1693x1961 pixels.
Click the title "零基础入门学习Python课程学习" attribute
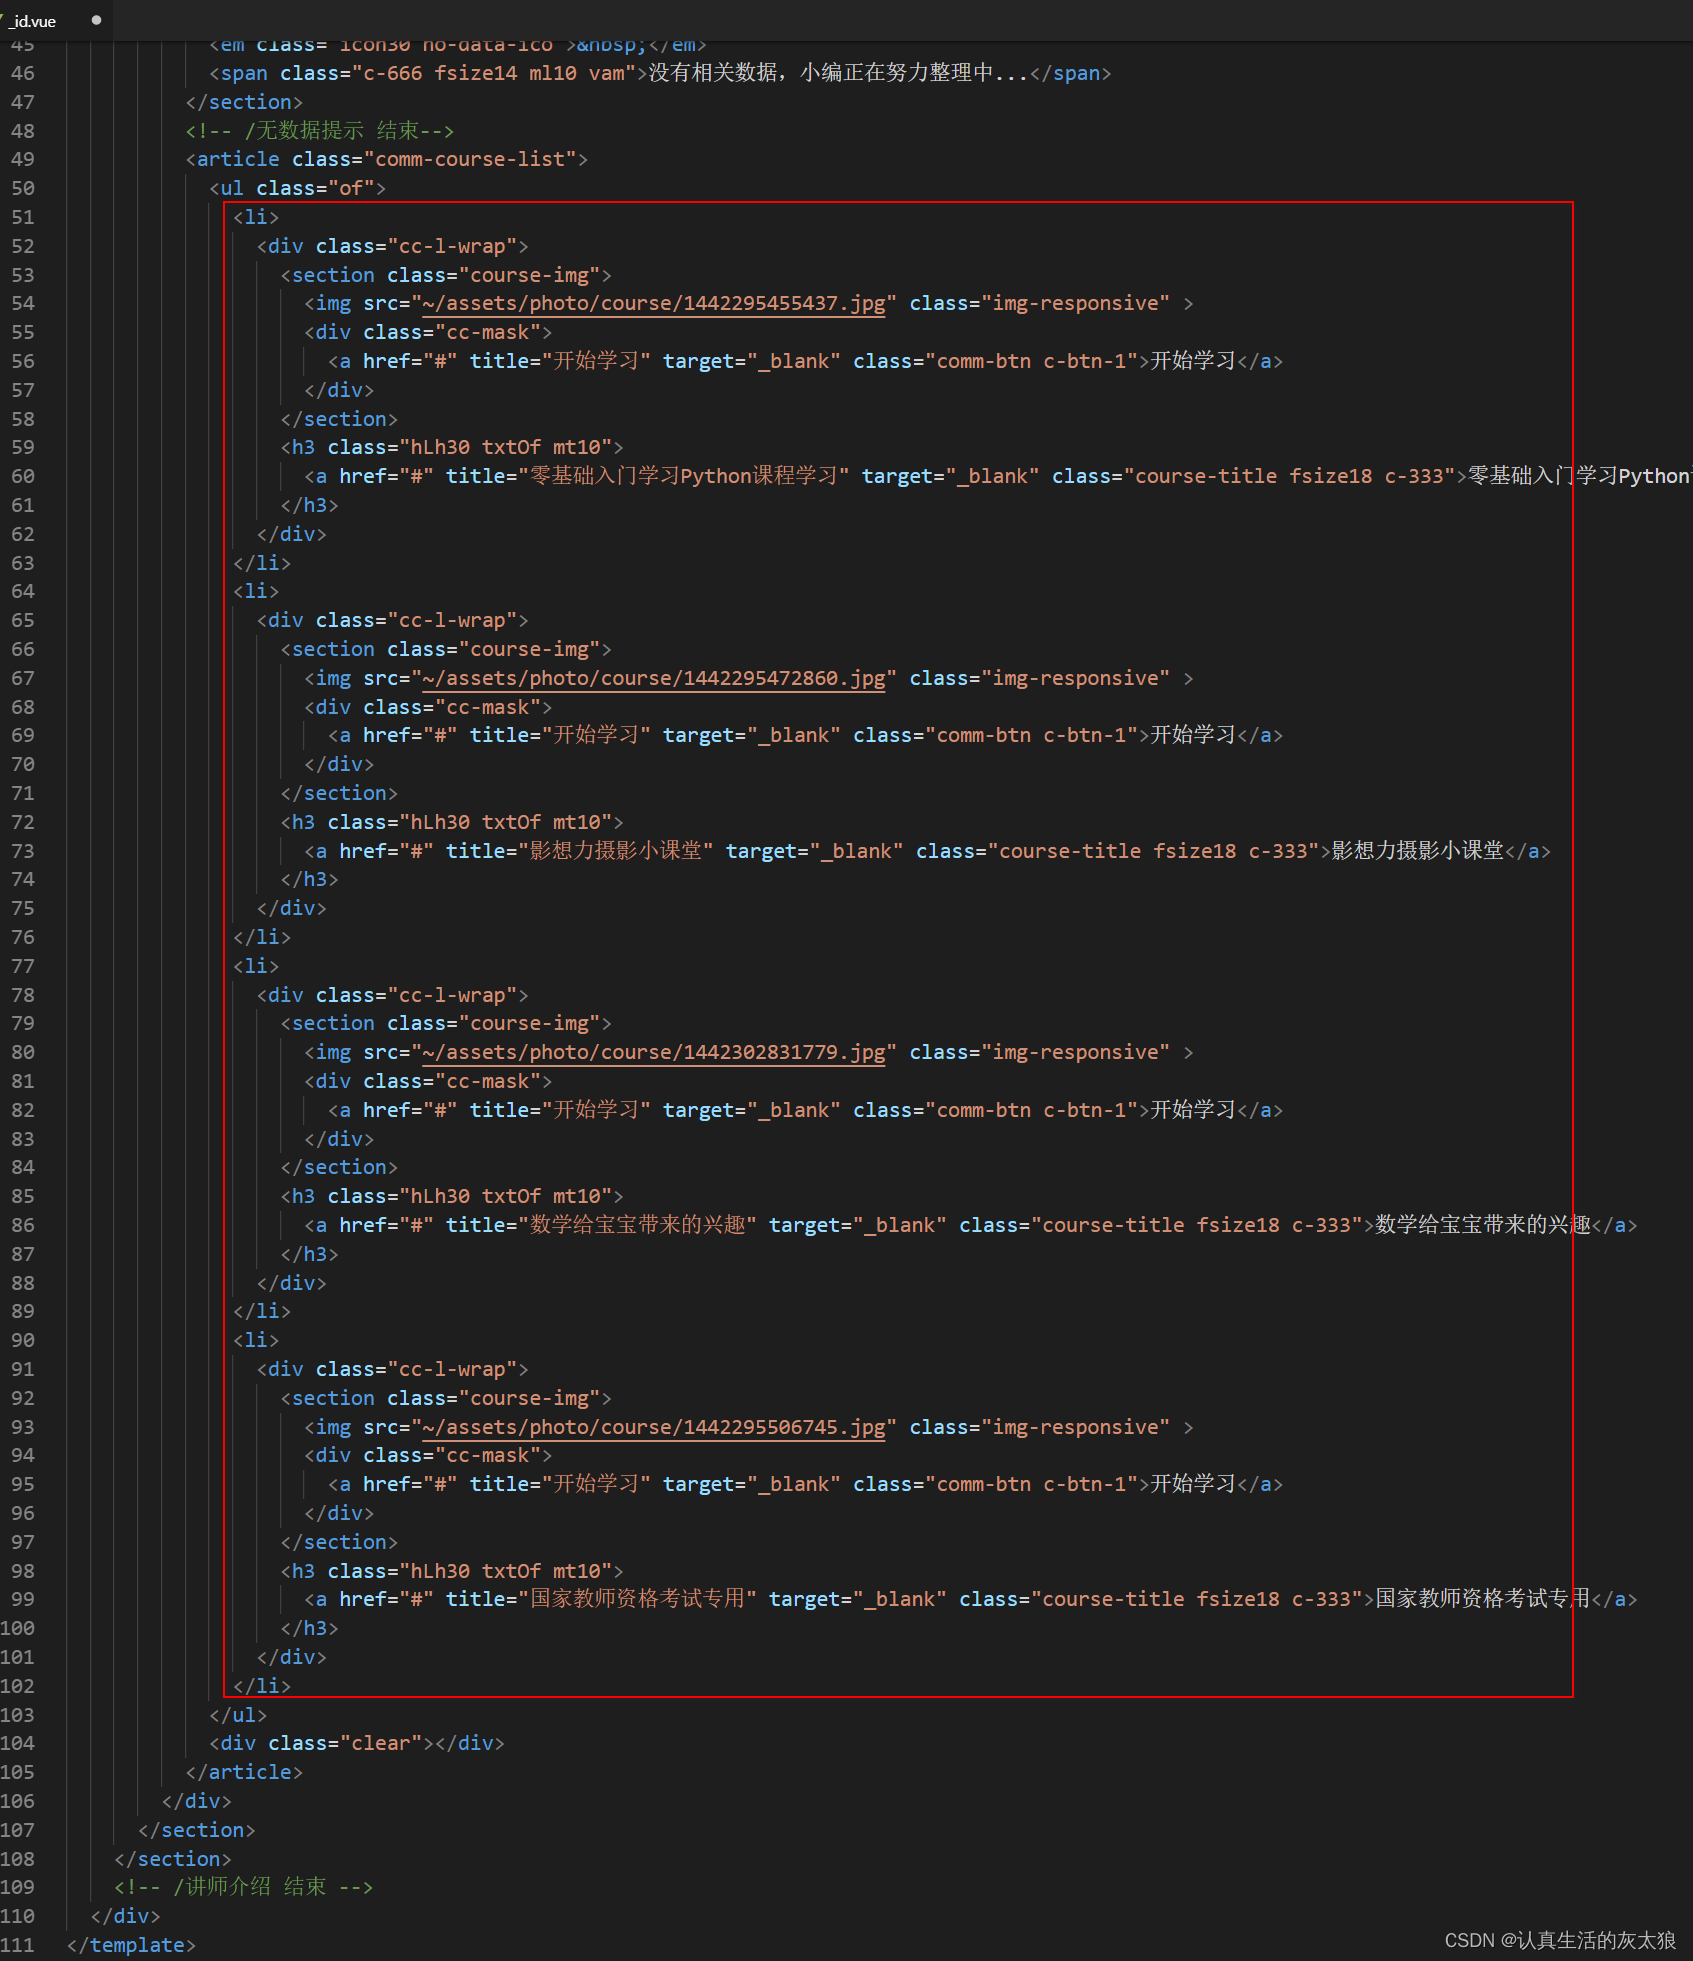[647, 476]
